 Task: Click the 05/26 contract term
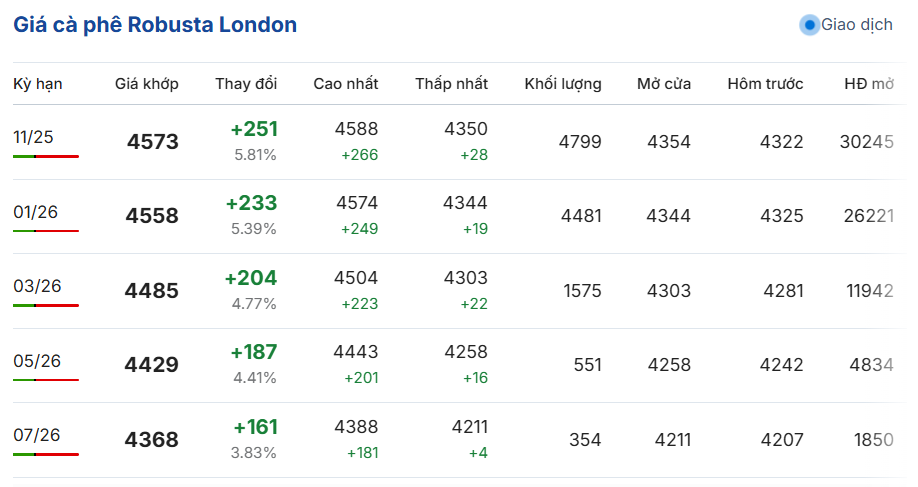(x=37, y=361)
